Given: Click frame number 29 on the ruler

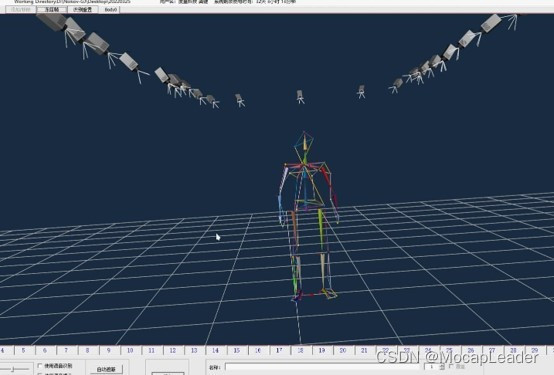Looking at the screenshot, I should (x=535, y=350).
